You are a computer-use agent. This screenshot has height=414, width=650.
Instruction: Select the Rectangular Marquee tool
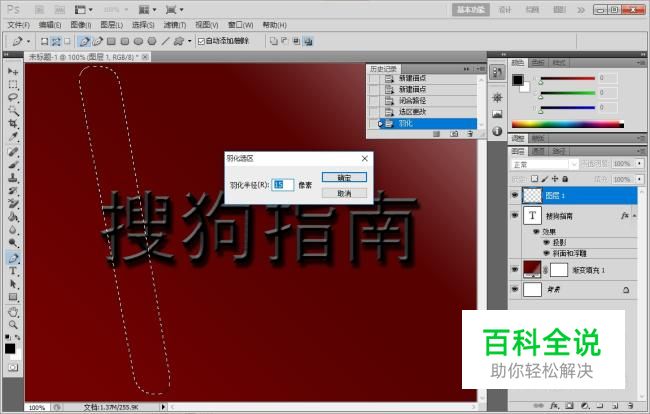click(x=13, y=85)
